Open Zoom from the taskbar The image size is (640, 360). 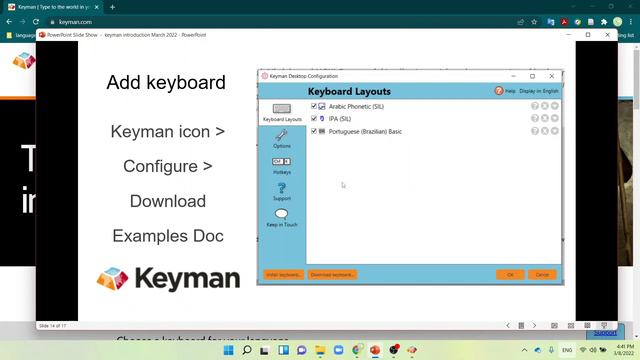(338, 350)
